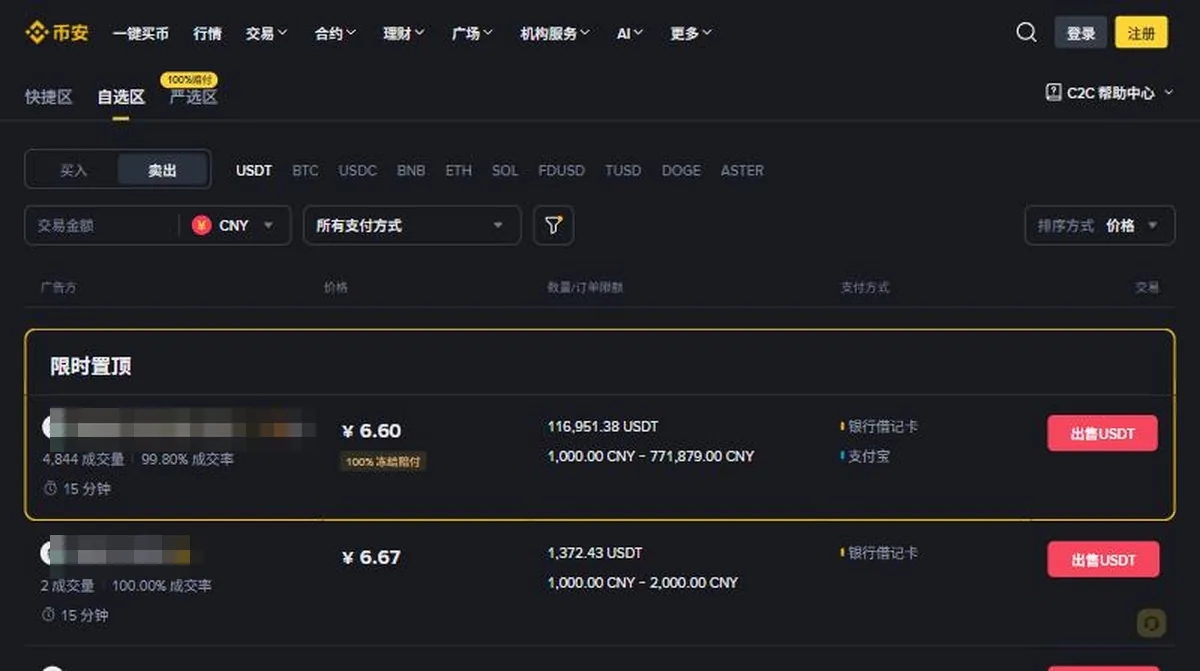The width and height of the screenshot is (1200, 671).
Task: Expand the 更多 menu
Action: click(691, 33)
